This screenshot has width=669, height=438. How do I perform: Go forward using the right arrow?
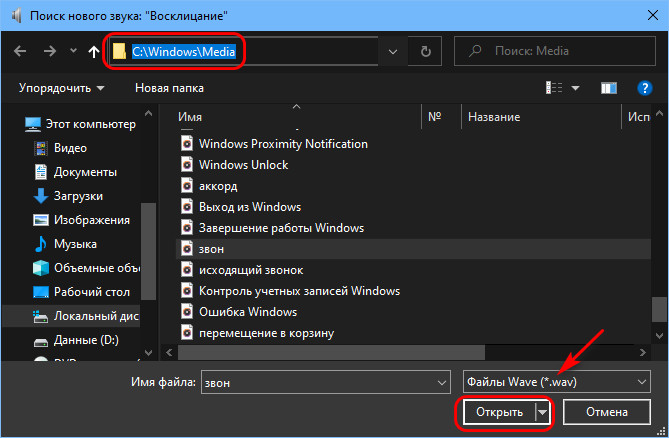click(x=49, y=52)
